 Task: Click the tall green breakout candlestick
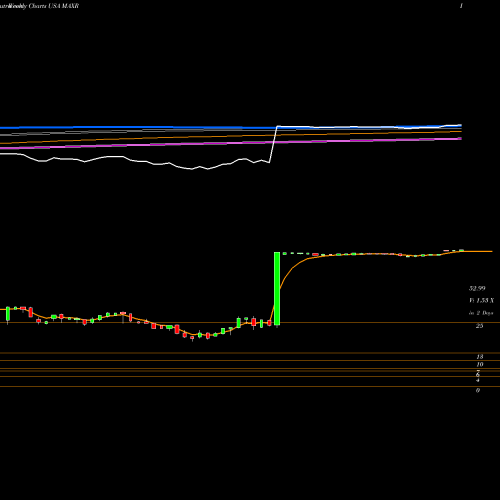click(277, 289)
